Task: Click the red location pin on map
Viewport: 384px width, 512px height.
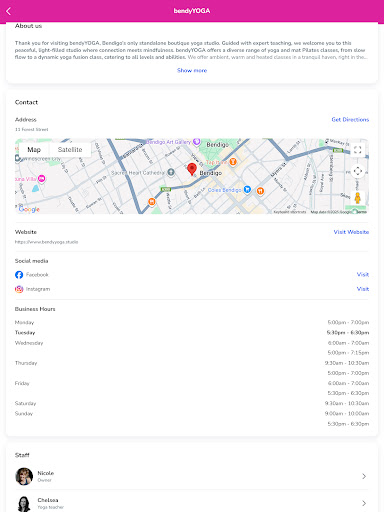Action: pos(192,169)
